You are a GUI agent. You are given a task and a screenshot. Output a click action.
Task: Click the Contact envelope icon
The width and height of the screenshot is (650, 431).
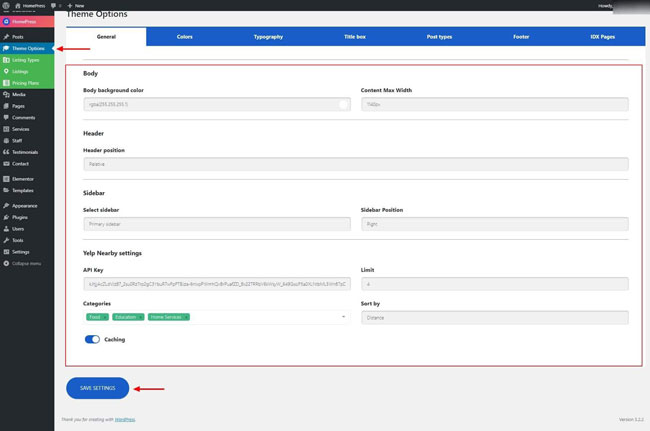coord(6,164)
